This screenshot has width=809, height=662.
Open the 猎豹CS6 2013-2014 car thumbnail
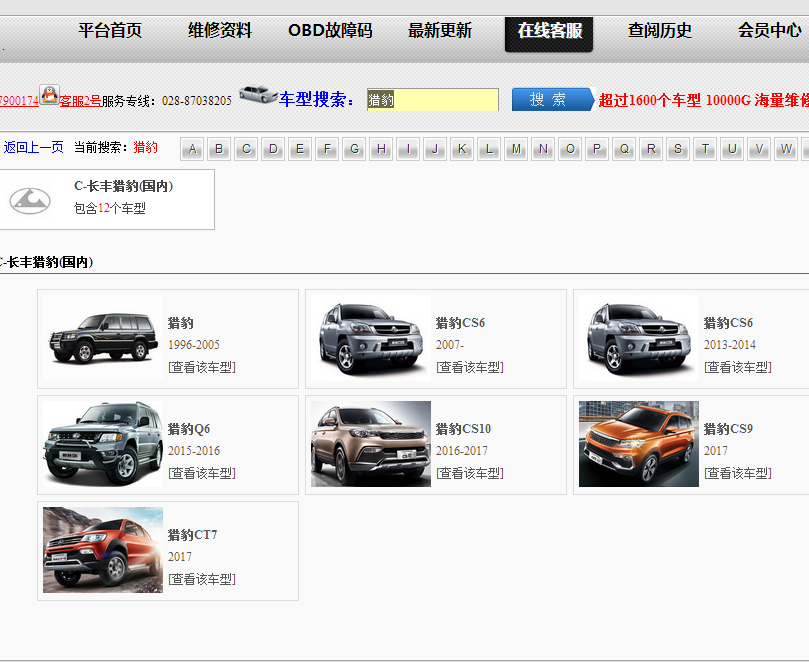[639, 338]
